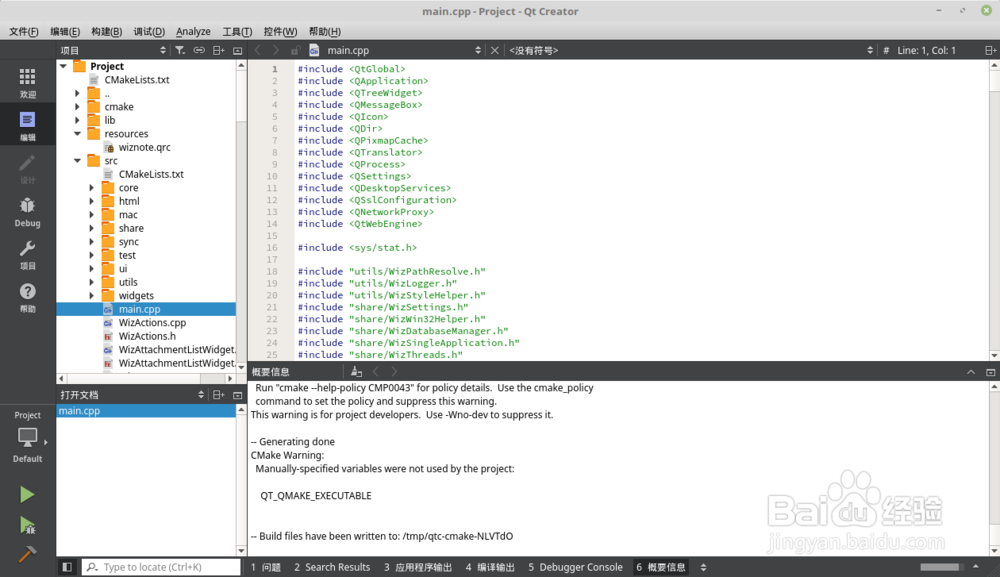Open the Open Documents panel selector
The image size is (1000, 577).
tap(133, 395)
